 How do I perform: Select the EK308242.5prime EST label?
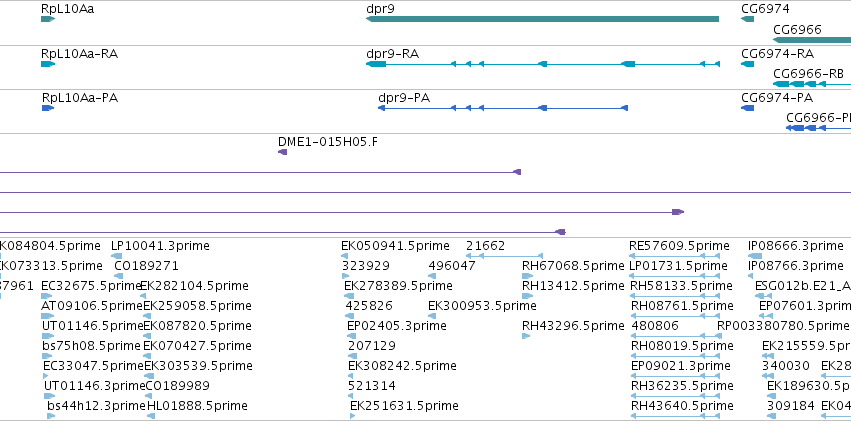(402, 366)
